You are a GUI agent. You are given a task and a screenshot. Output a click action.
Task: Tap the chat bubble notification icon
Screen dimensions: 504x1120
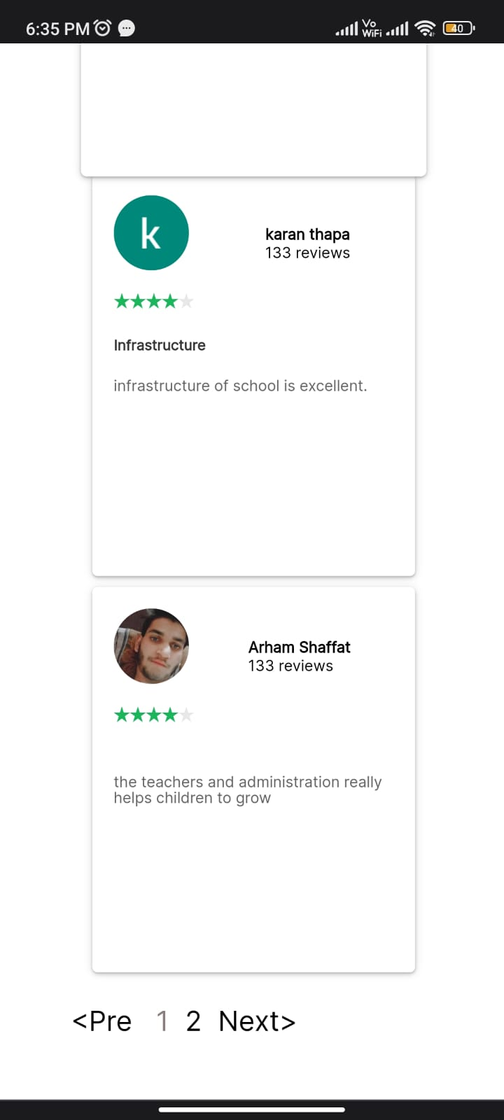126,28
